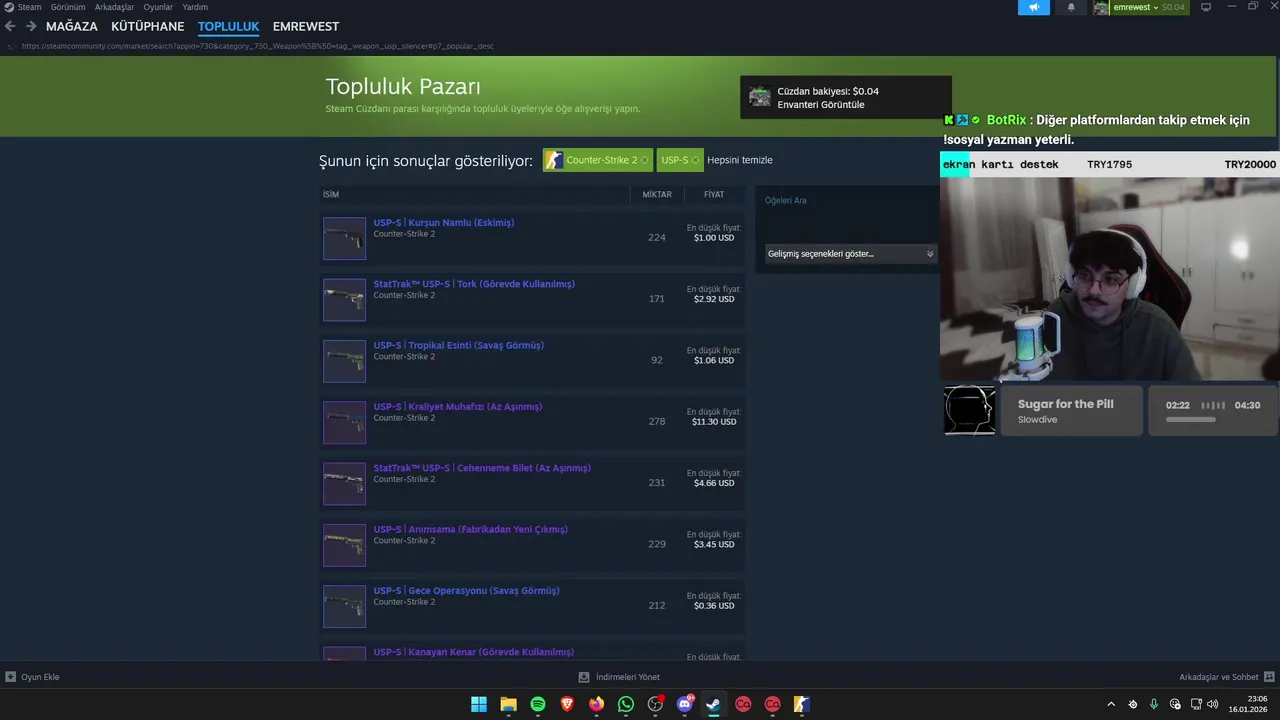This screenshot has width=1280, height=720.
Task: Click the microphone tray icon
Action: coord(1154,704)
